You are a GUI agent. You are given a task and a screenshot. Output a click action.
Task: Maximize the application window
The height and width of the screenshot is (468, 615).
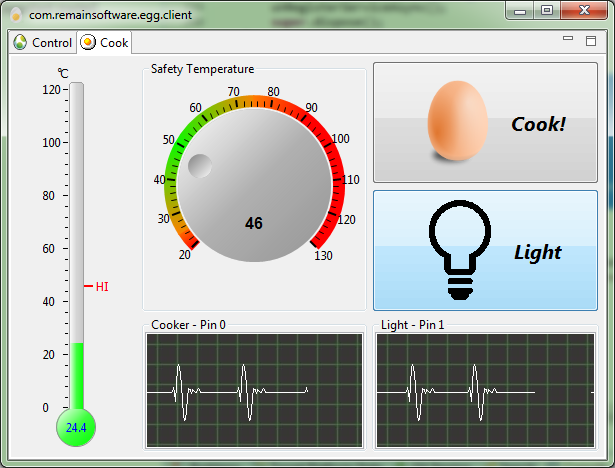(547, 10)
